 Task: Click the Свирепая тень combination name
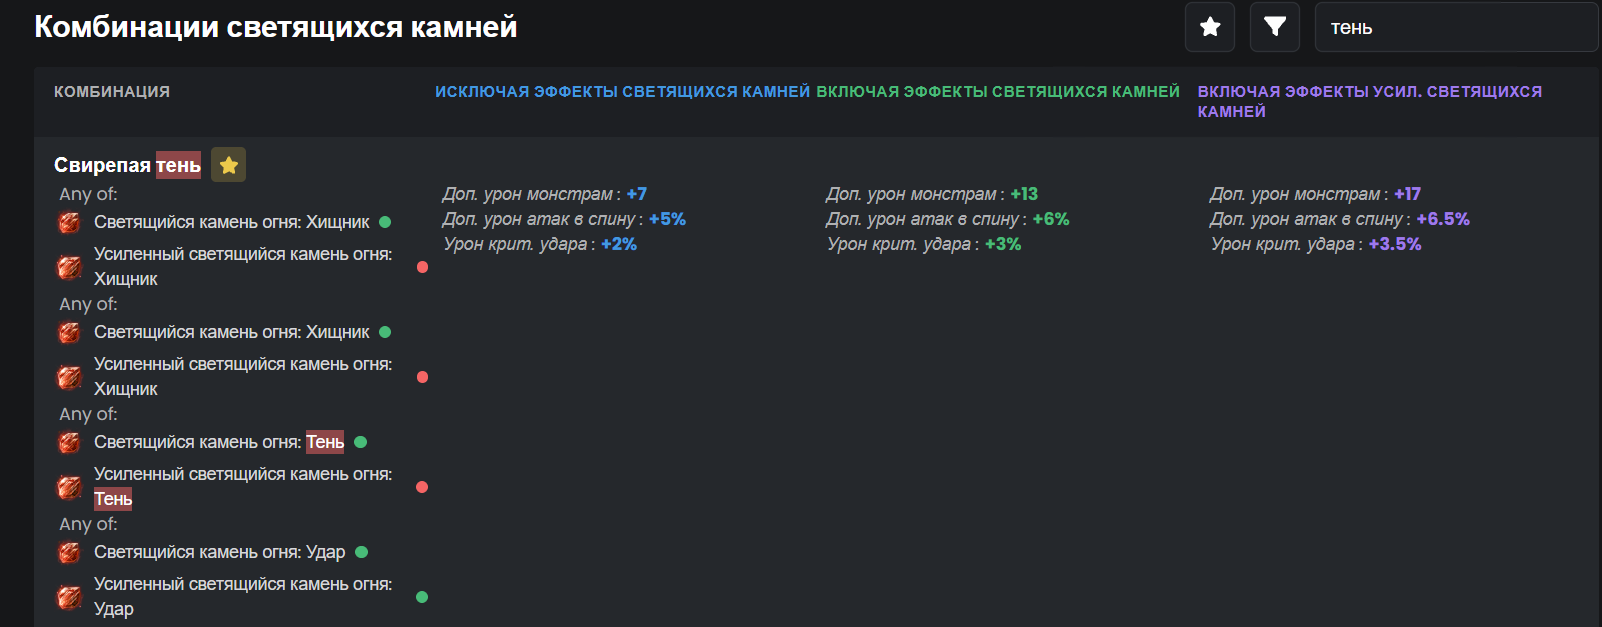(x=127, y=165)
